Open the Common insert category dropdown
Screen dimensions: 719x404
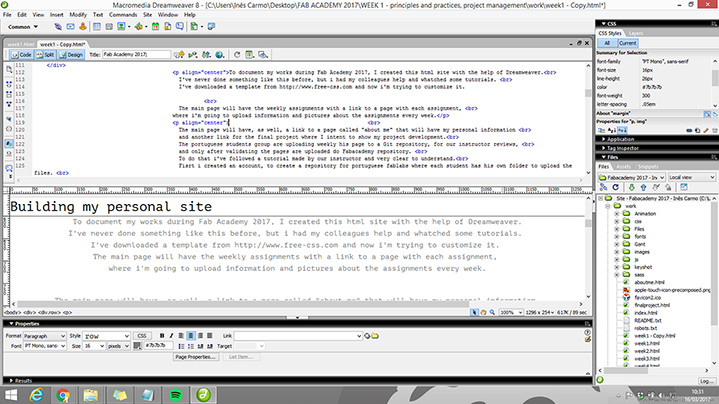pyautogui.click(x=23, y=27)
